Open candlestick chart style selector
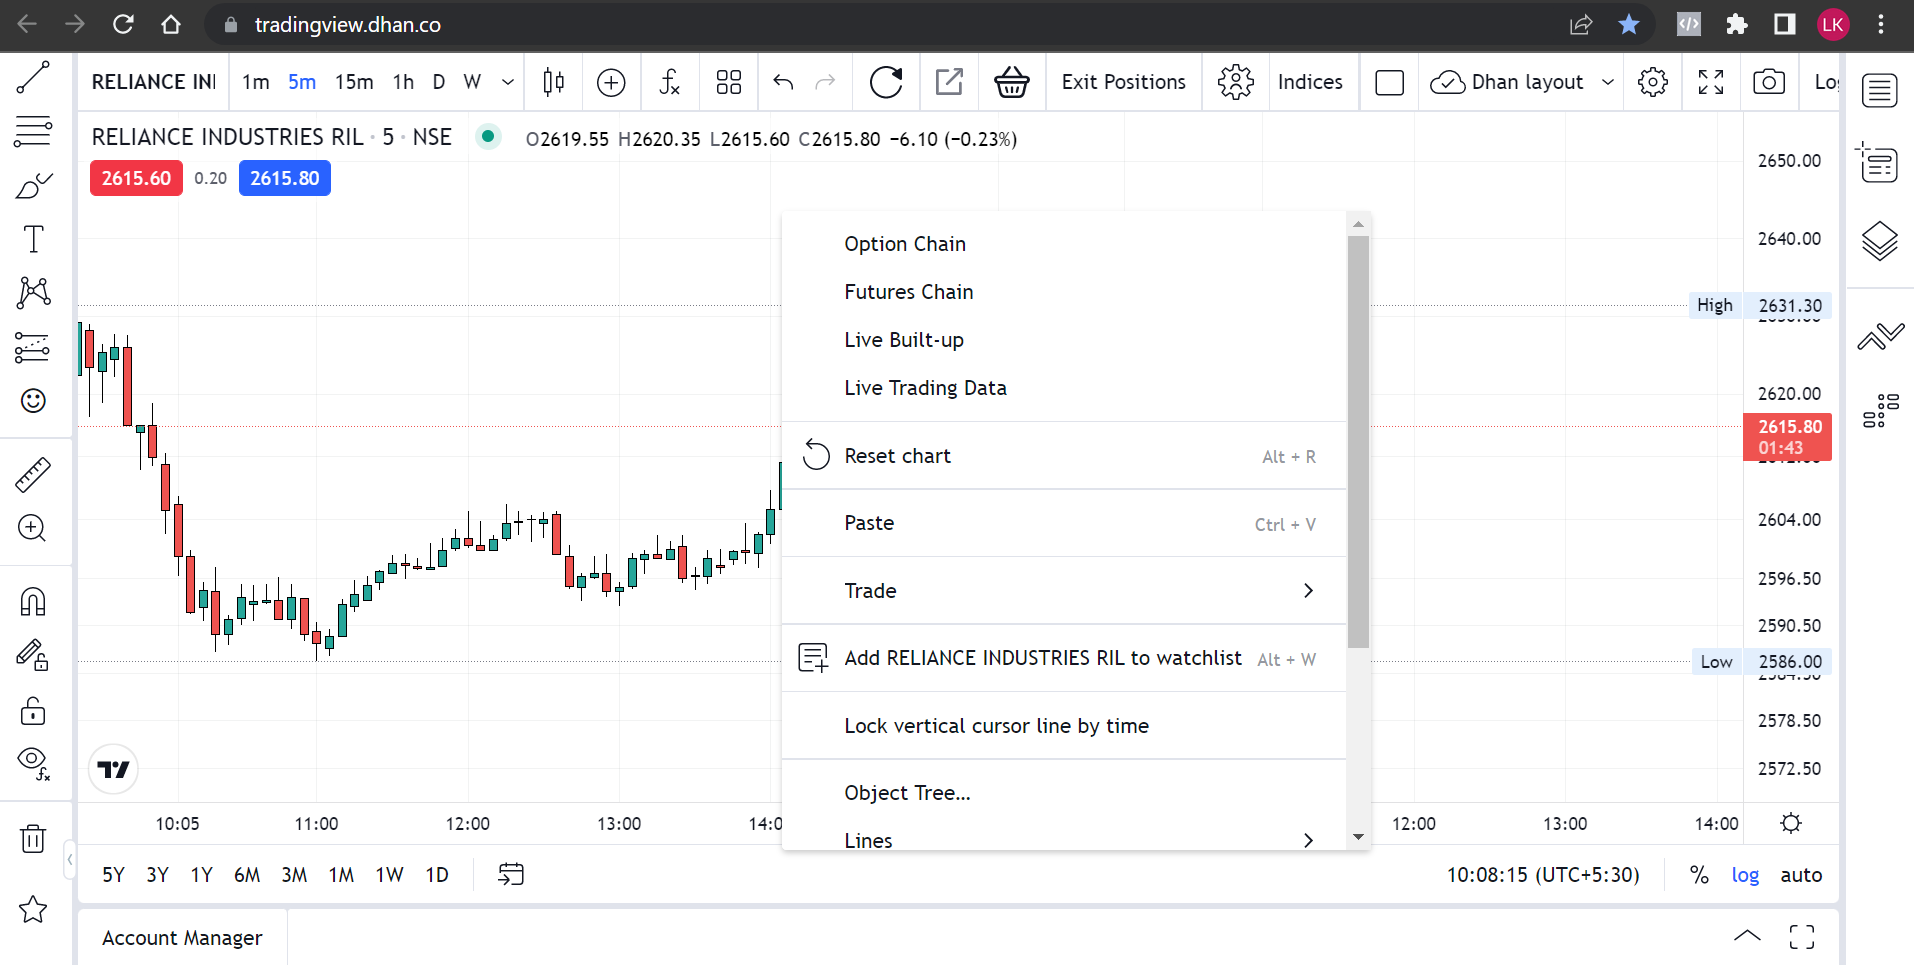The width and height of the screenshot is (1914, 965). pyautogui.click(x=553, y=82)
